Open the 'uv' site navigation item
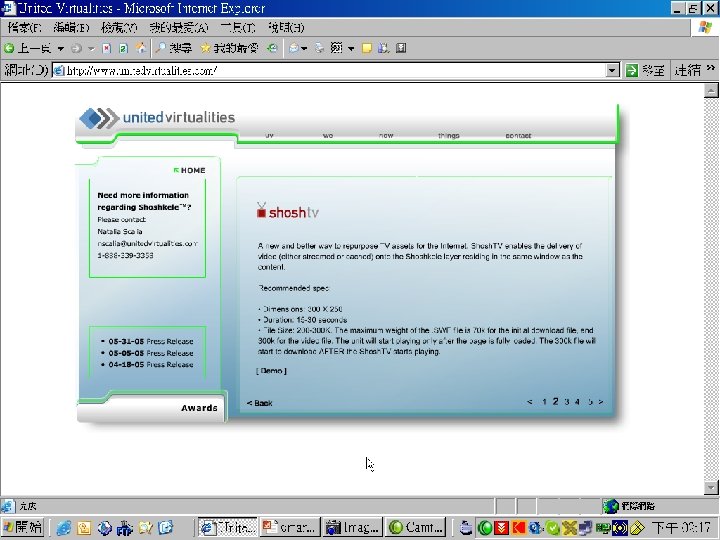The height and width of the screenshot is (540, 720). point(270,135)
